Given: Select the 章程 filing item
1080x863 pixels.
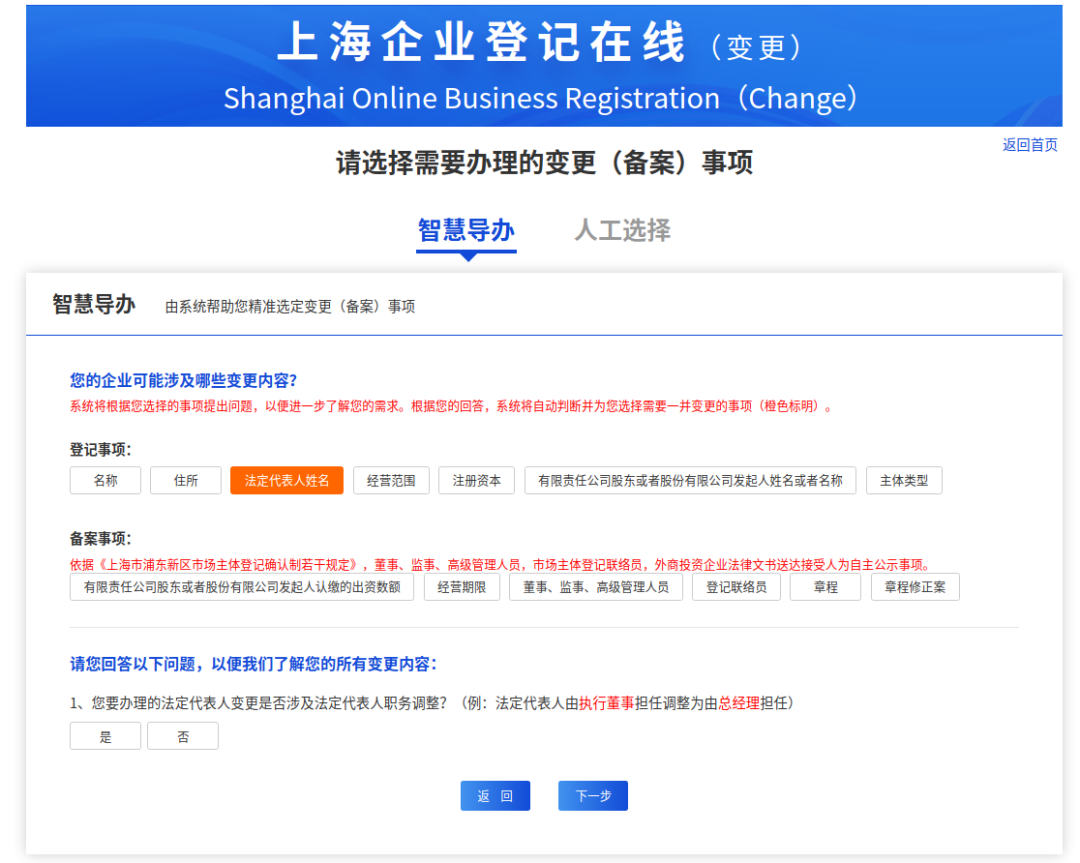Looking at the screenshot, I should [825, 588].
